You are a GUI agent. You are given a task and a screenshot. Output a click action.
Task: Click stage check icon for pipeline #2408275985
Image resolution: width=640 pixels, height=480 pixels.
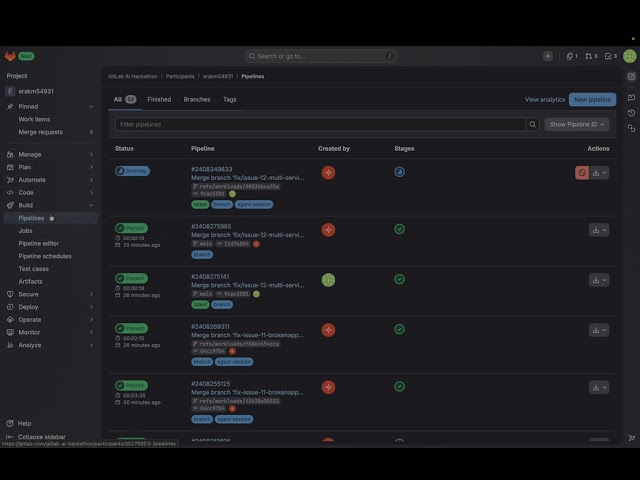point(400,229)
